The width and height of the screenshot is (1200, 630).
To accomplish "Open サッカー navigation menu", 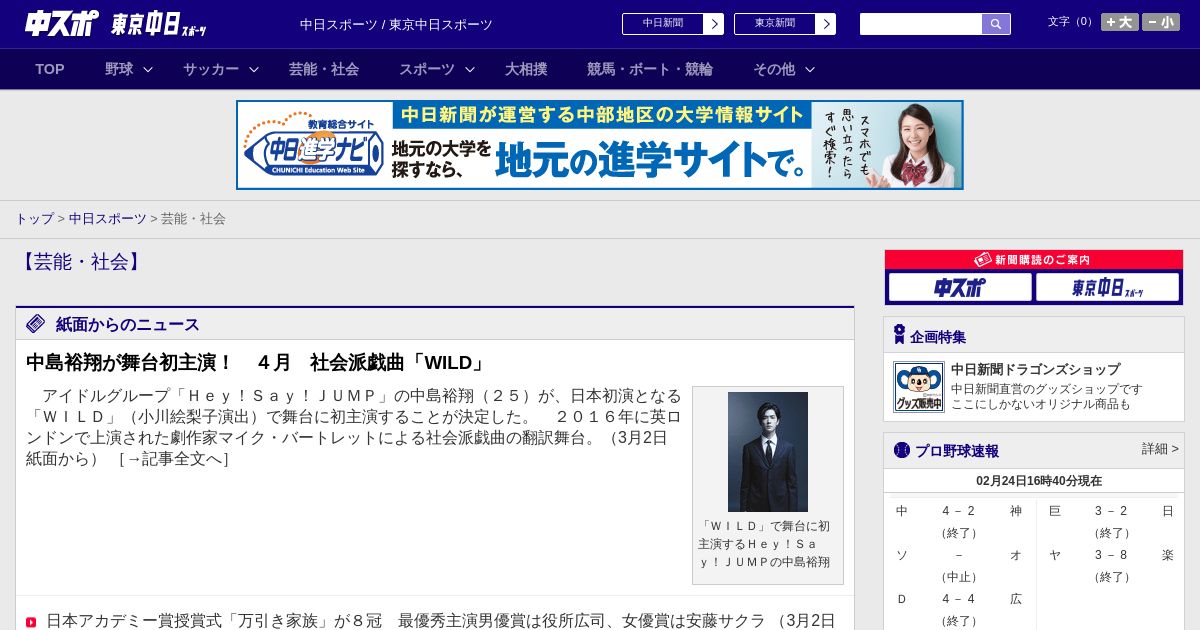I will (x=211, y=69).
